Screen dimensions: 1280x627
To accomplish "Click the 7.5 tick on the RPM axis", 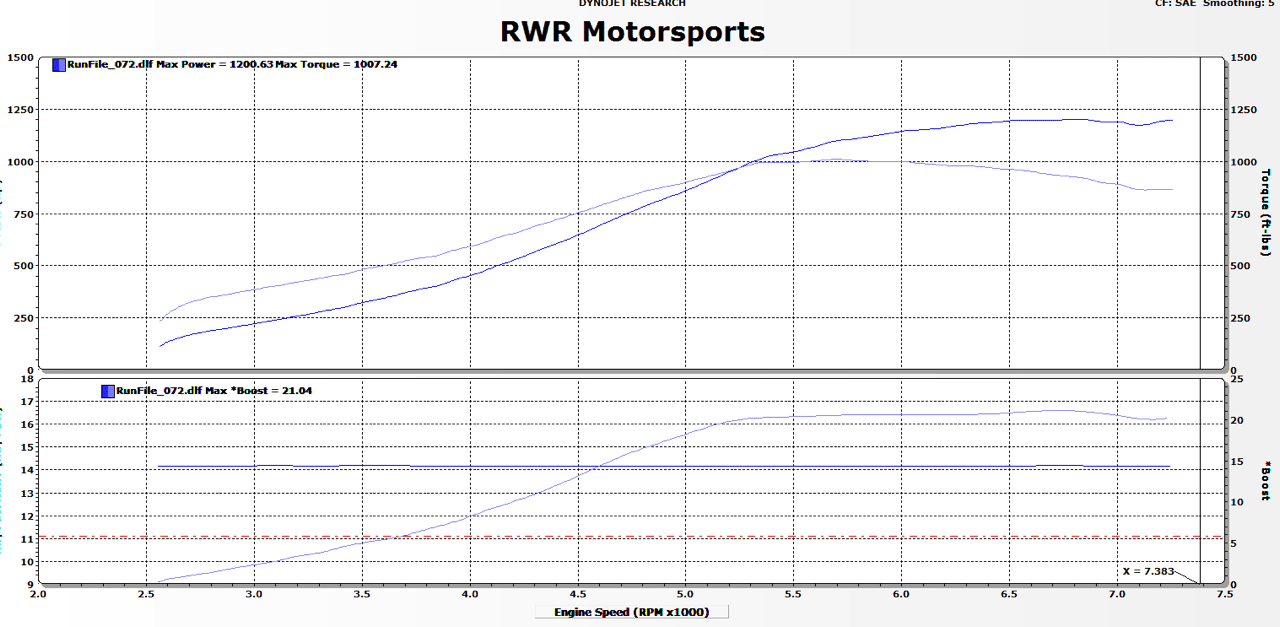I will click(1225, 594).
